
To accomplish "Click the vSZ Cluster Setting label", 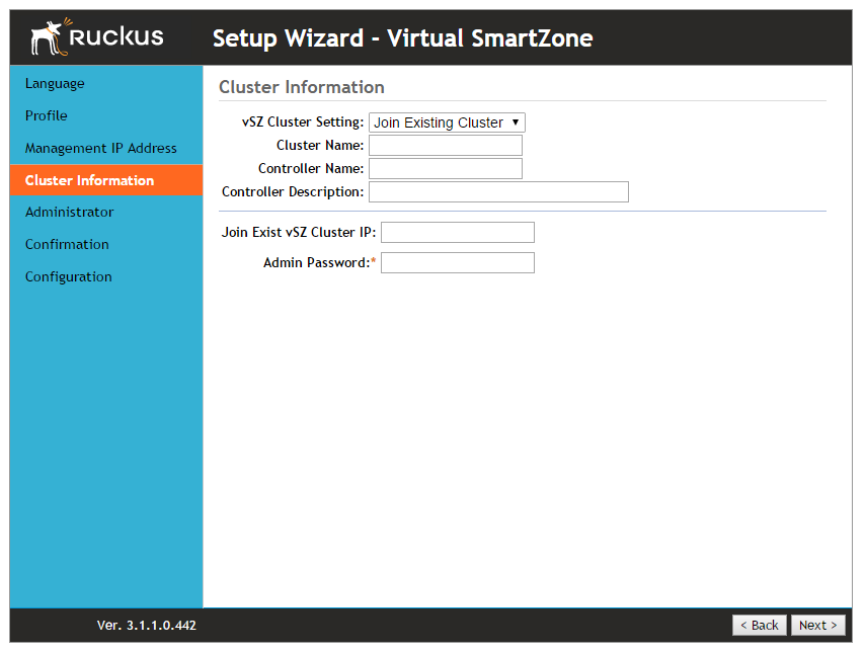I will coord(303,122).
